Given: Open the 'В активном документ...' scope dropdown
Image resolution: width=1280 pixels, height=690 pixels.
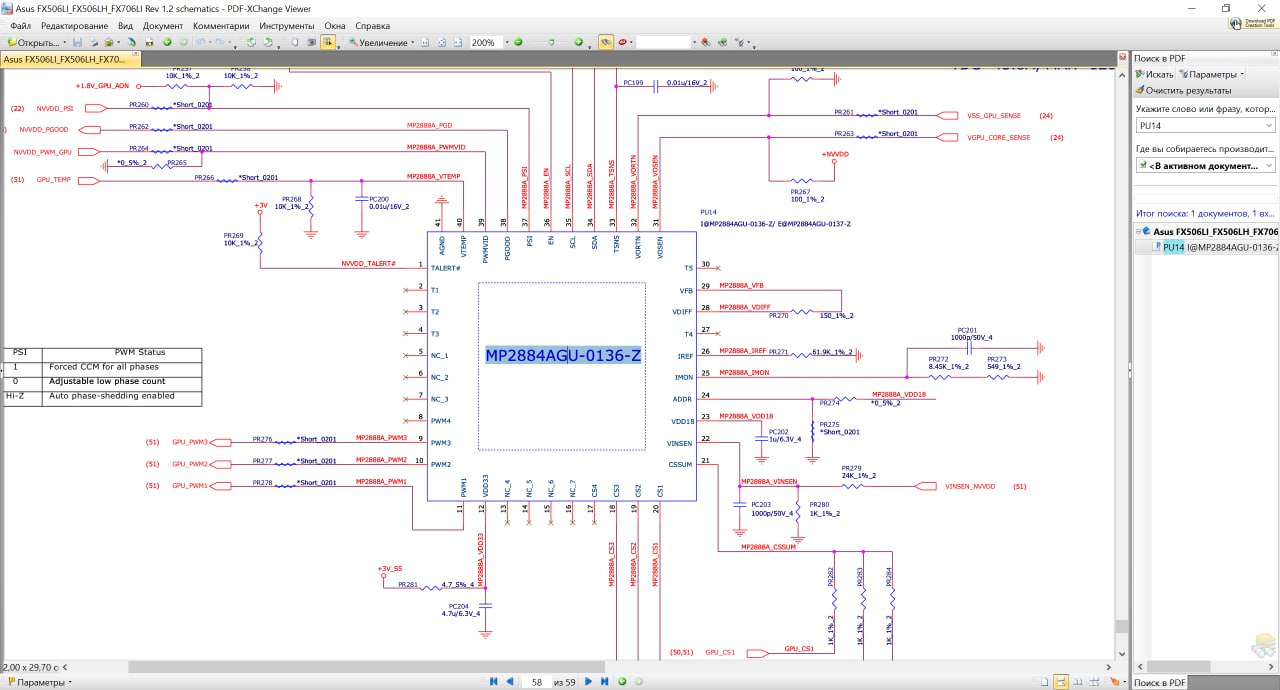Looking at the screenshot, I should pos(1205,165).
